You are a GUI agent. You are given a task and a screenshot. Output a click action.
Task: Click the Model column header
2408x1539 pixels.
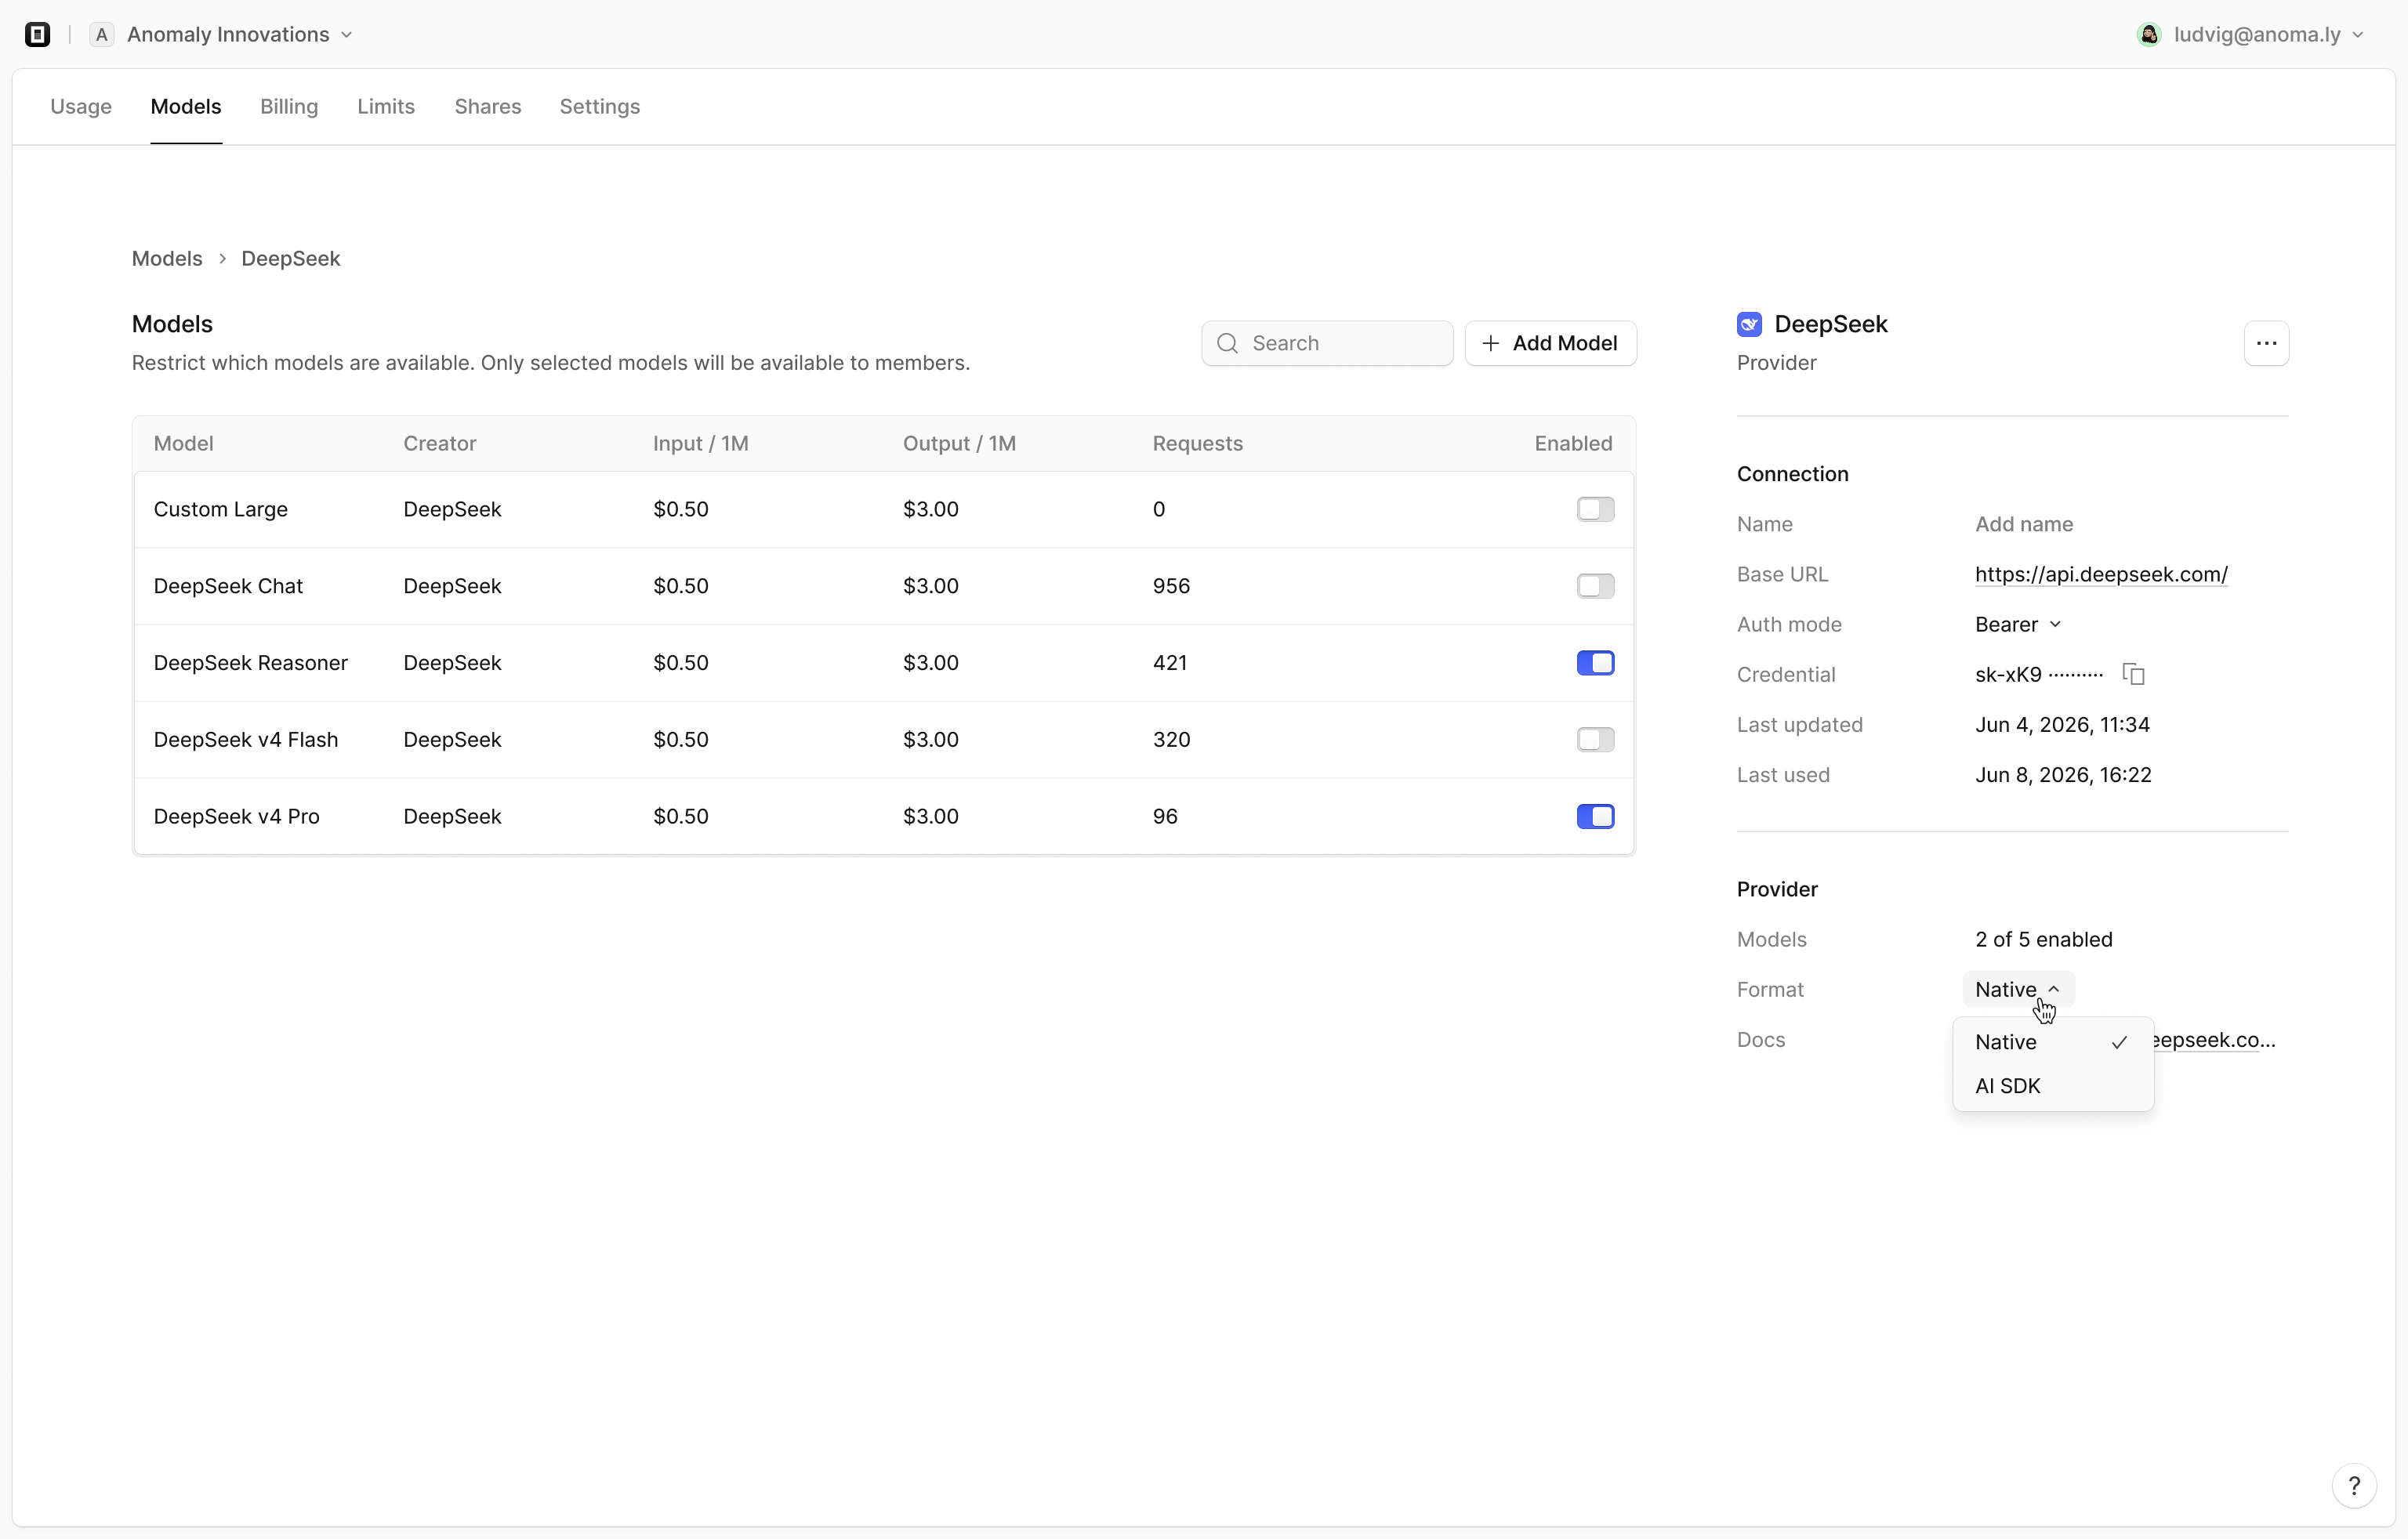click(x=184, y=444)
